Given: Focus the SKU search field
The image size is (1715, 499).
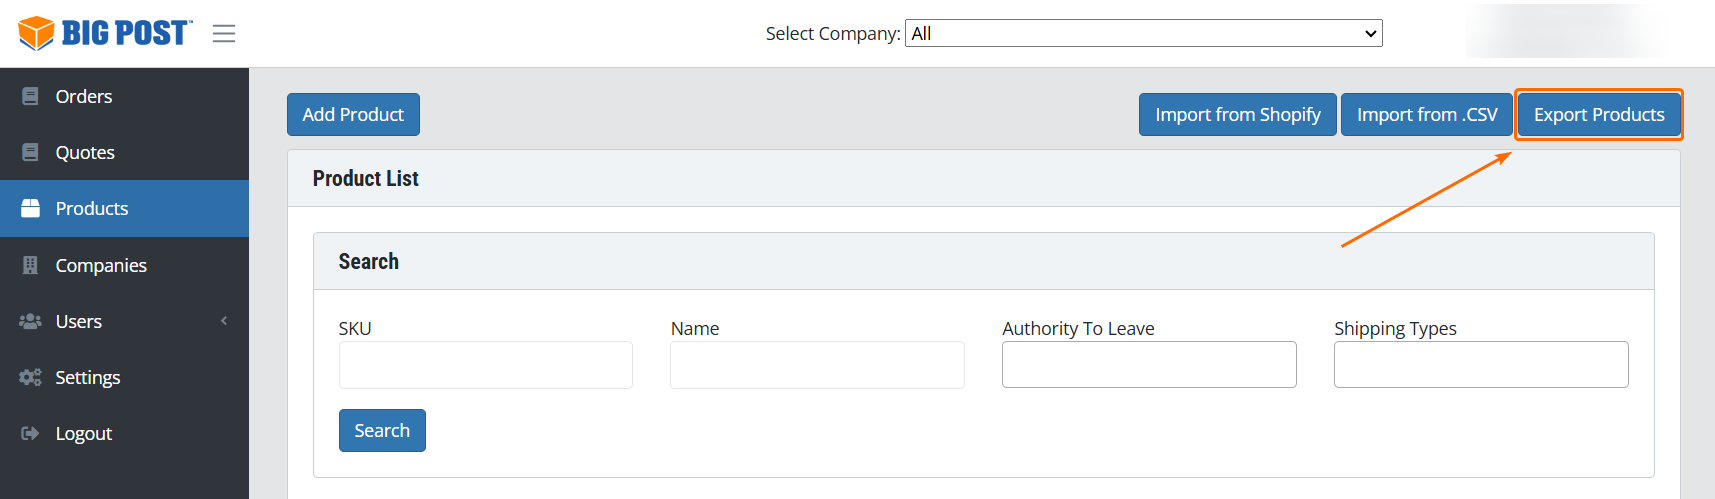Looking at the screenshot, I should pos(485,365).
